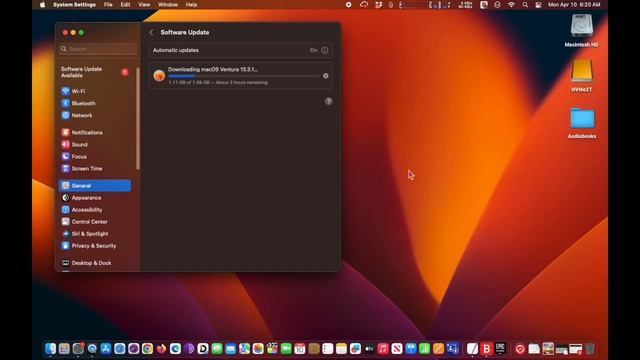
Task: Click the Wi-Fi status menu bar icon
Action: tap(511, 5)
